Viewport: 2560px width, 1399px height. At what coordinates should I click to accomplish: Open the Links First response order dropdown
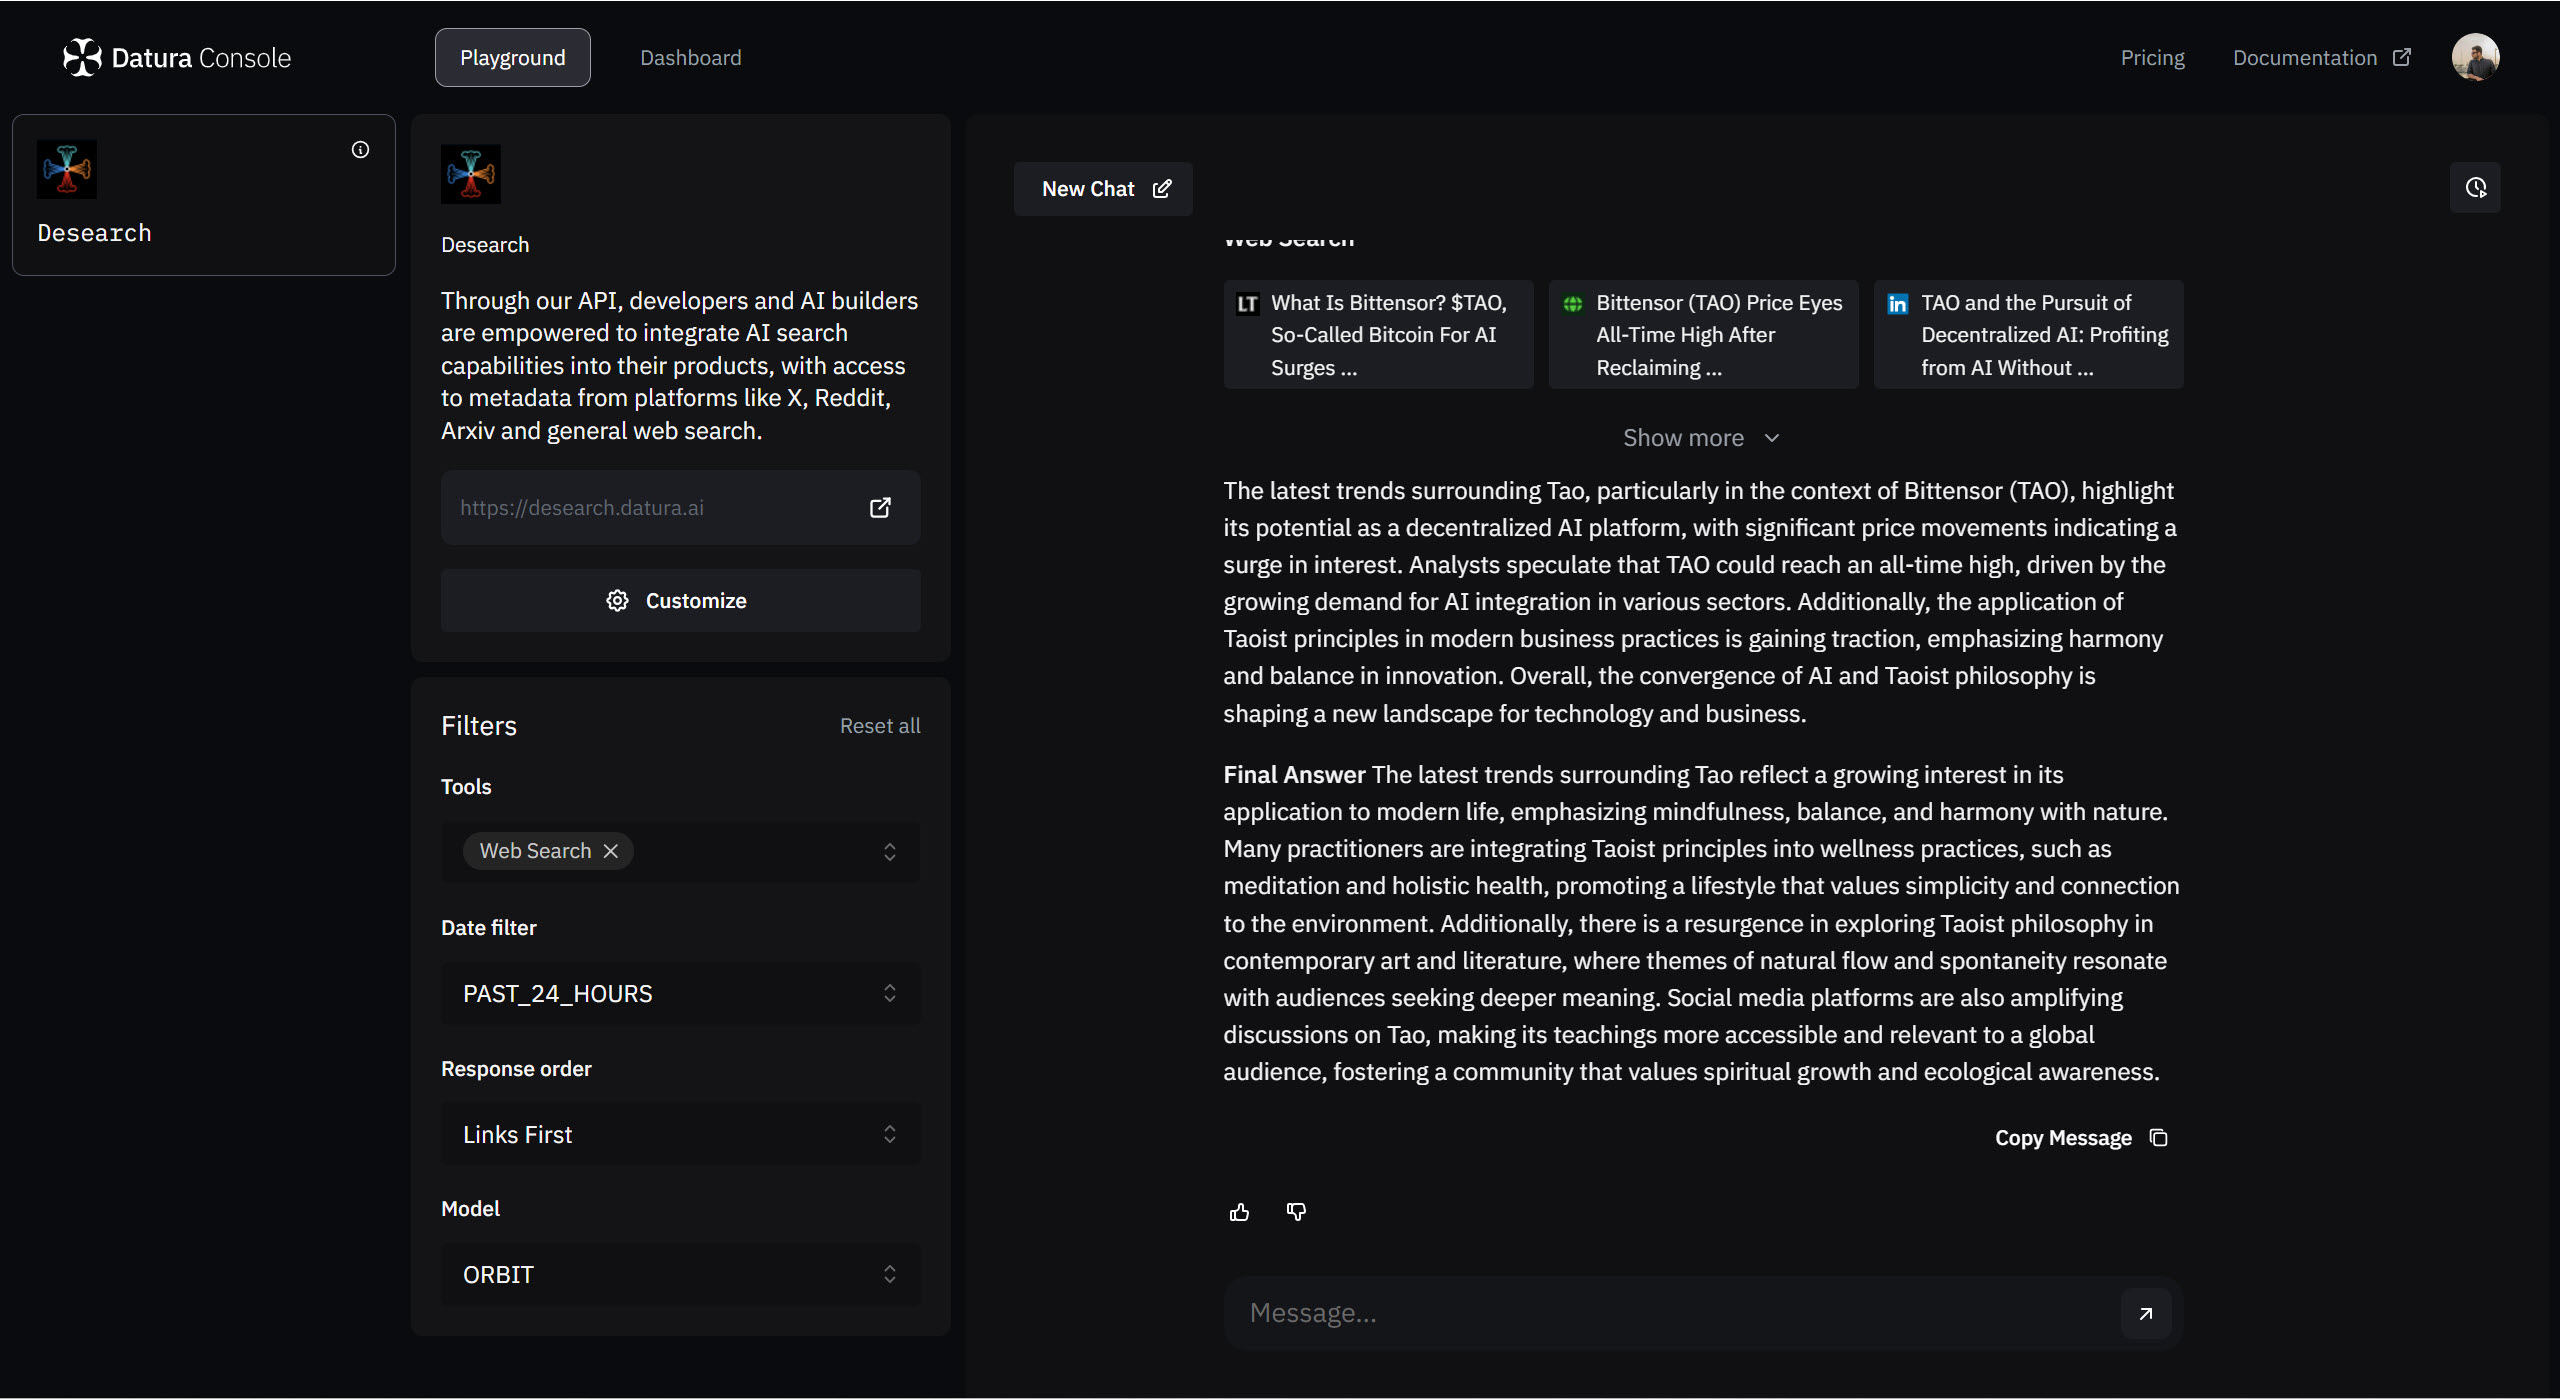click(x=680, y=1134)
